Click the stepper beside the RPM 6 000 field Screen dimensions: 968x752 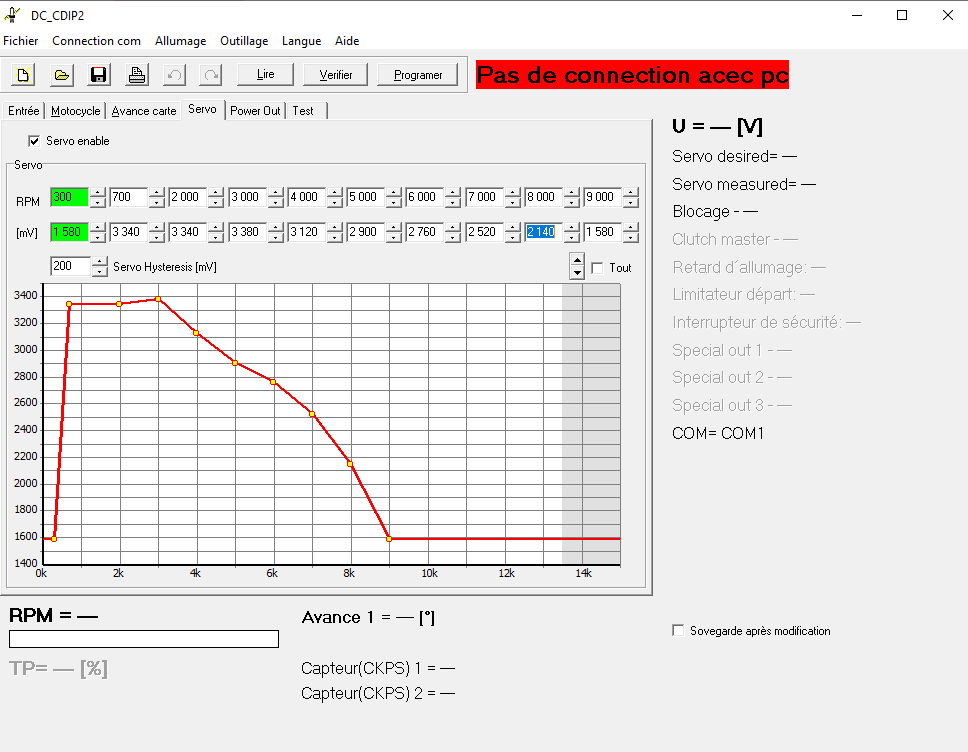[453, 197]
